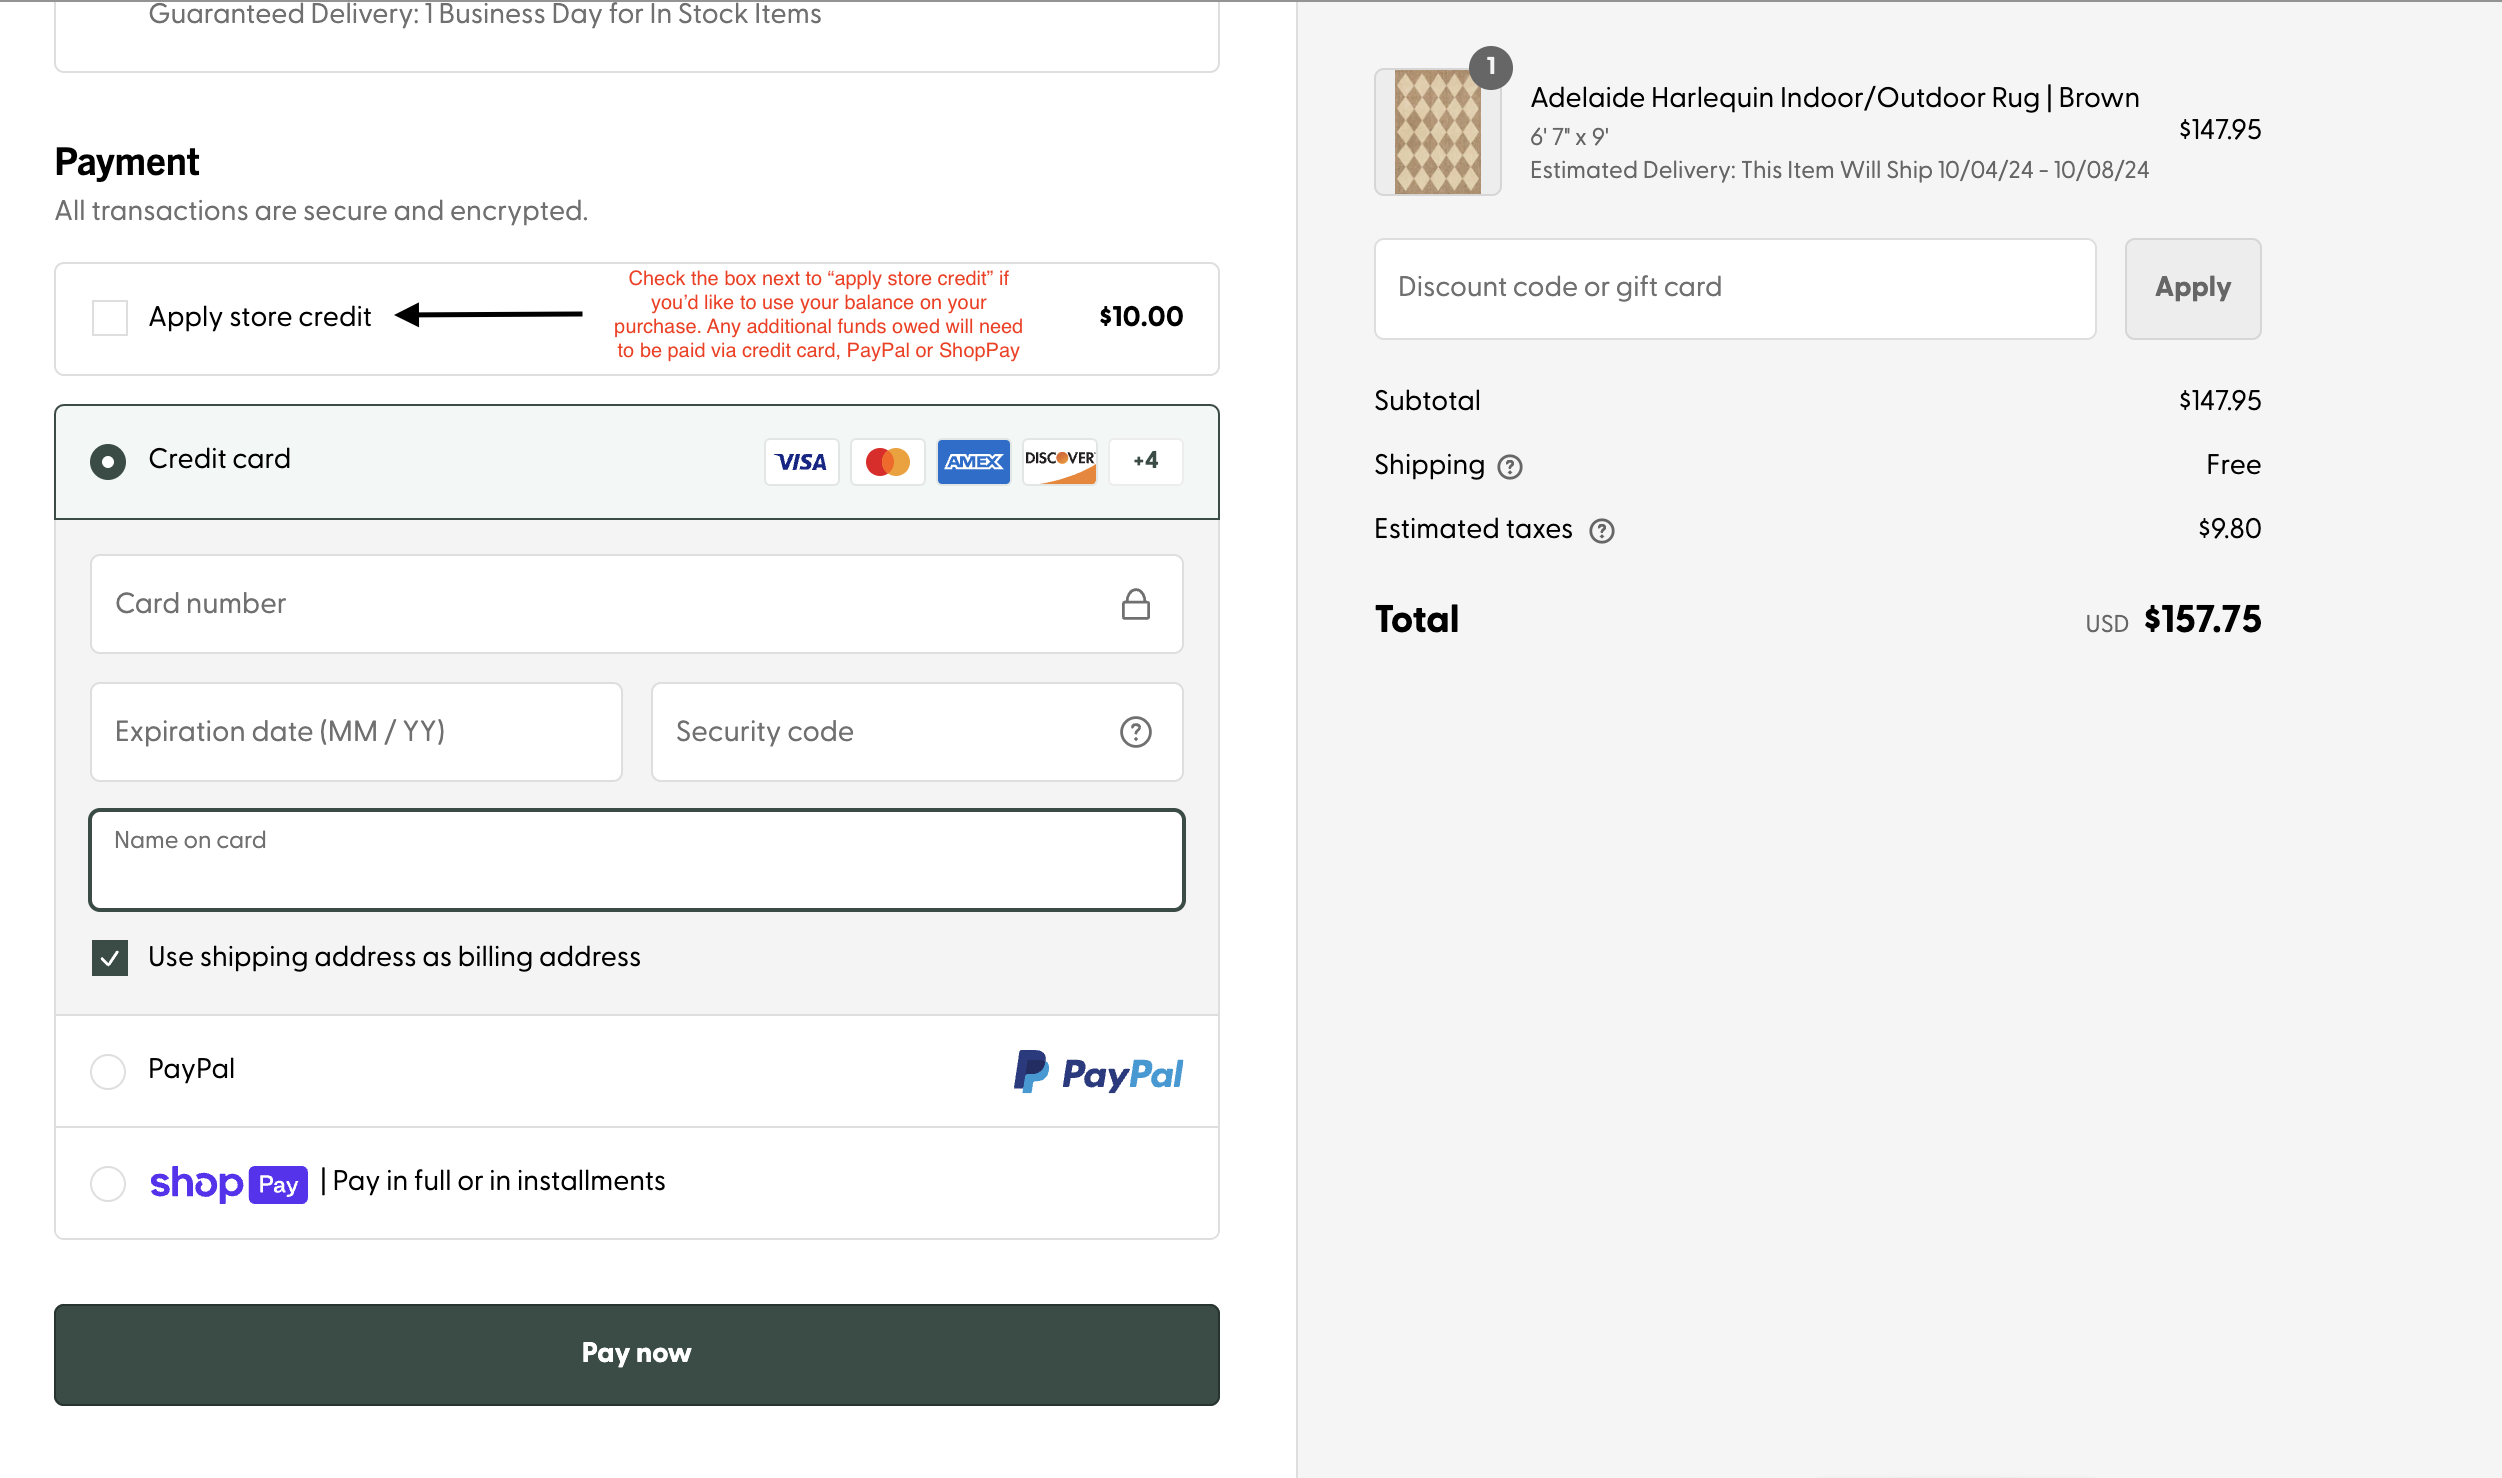Click into the Card number field
The height and width of the screenshot is (1478, 2502).
[600, 604]
